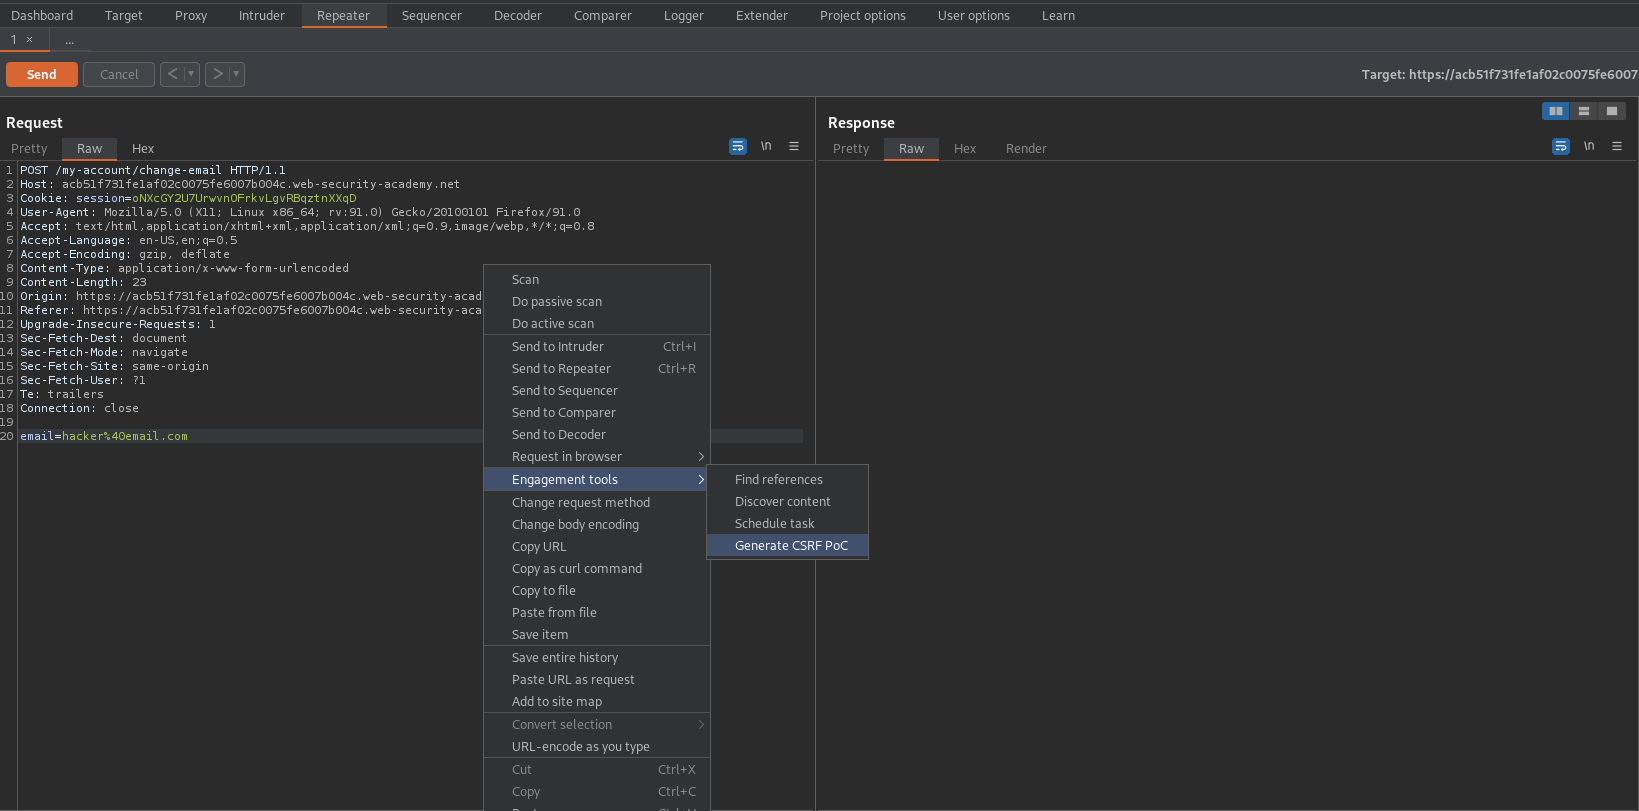The width and height of the screenshot is (1639, 811).
Task: Go forward to next request in history
Action: tap(217, 74)
